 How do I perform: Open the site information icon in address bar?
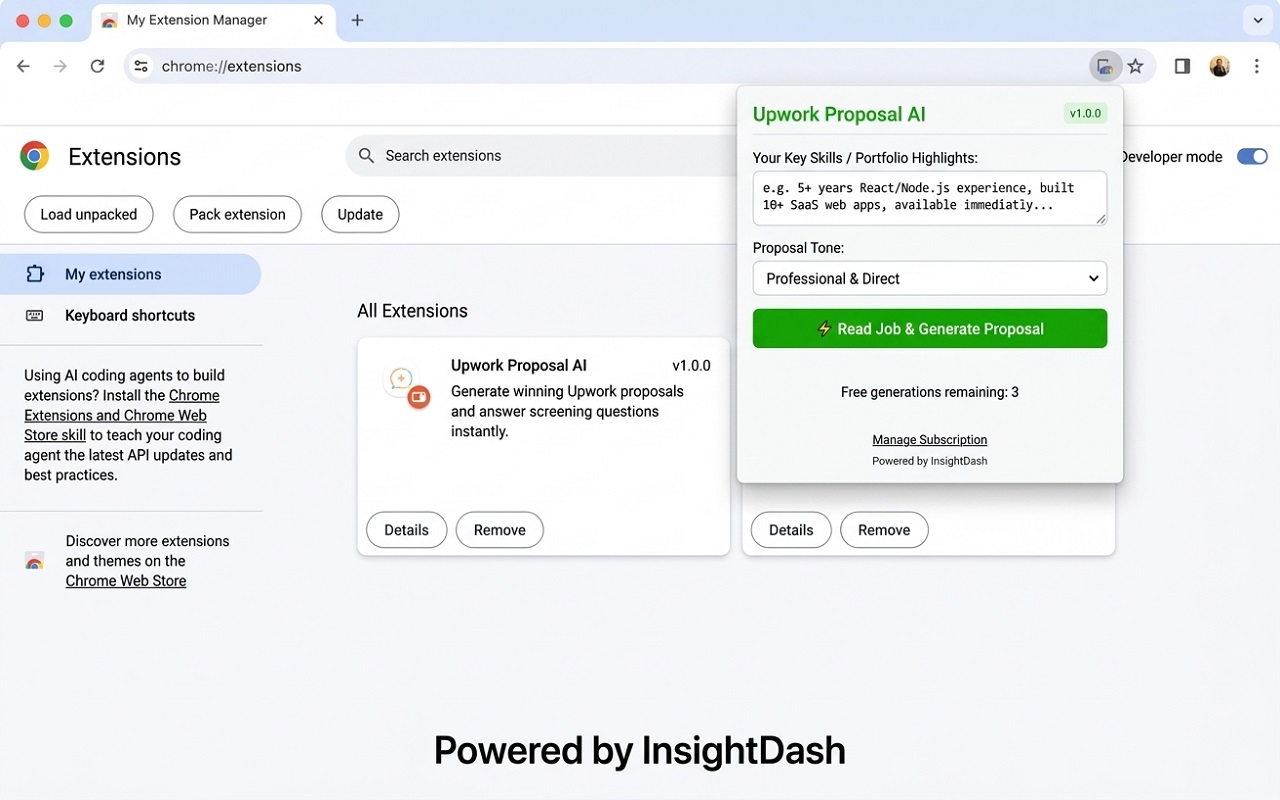click(x=141, y=66)
